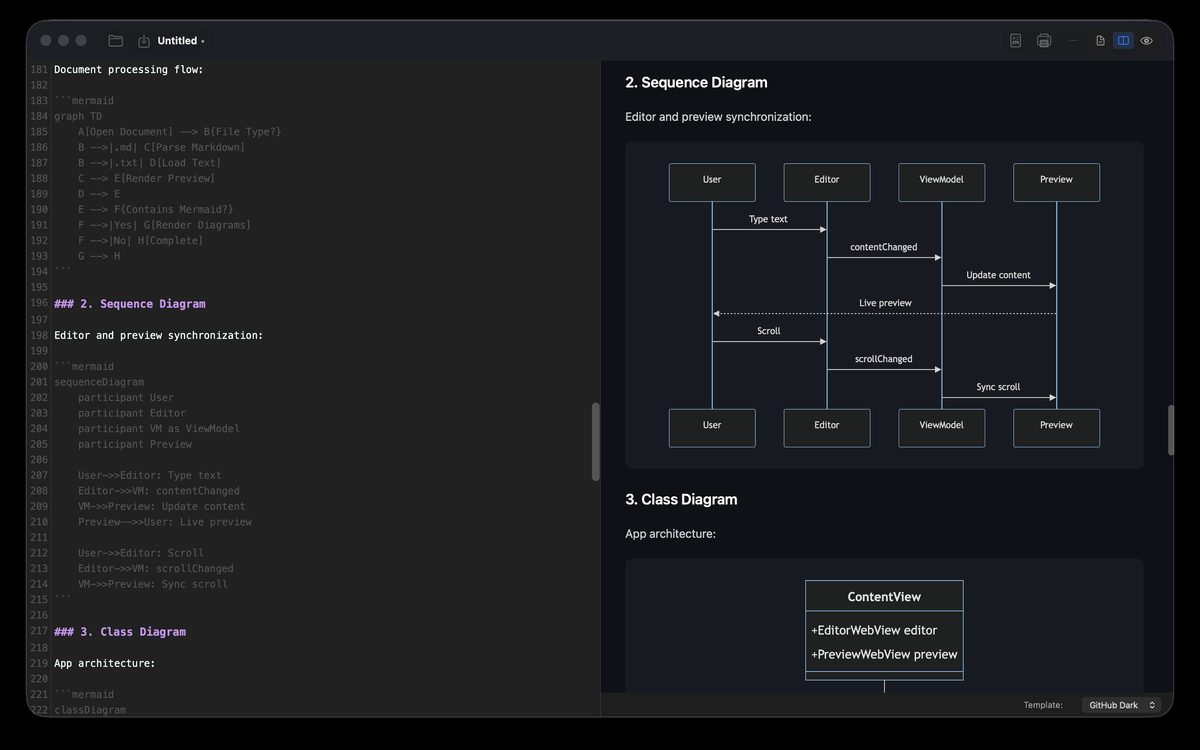Screen dimensions: 1200x750
Task: Click the top Editor participant box in diagram
Action: [827, 182]
